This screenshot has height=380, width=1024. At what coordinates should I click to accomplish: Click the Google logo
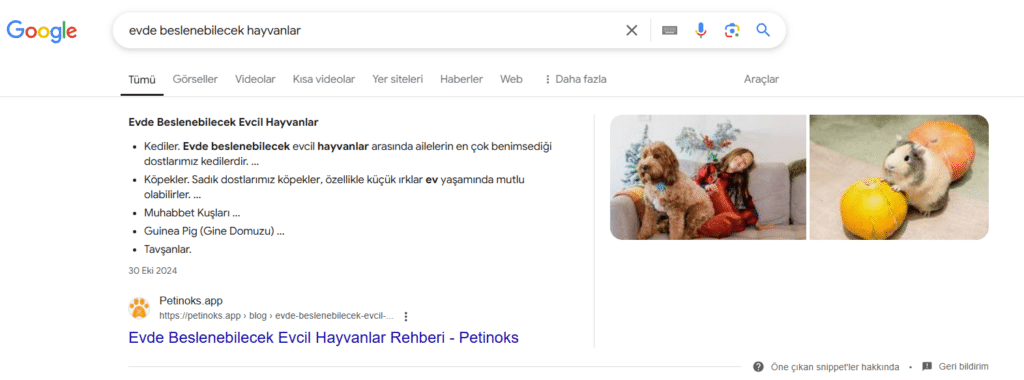coord(42,31)
